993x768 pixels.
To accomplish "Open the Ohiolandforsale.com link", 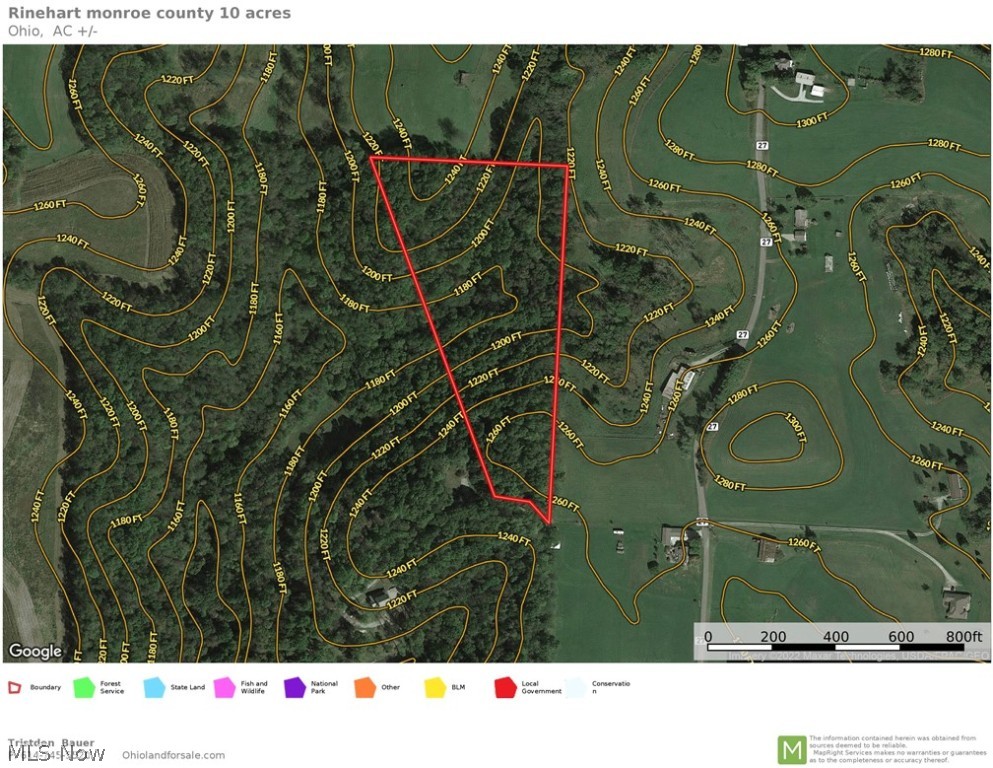I will pyautogui.click(x=173, y=755).
